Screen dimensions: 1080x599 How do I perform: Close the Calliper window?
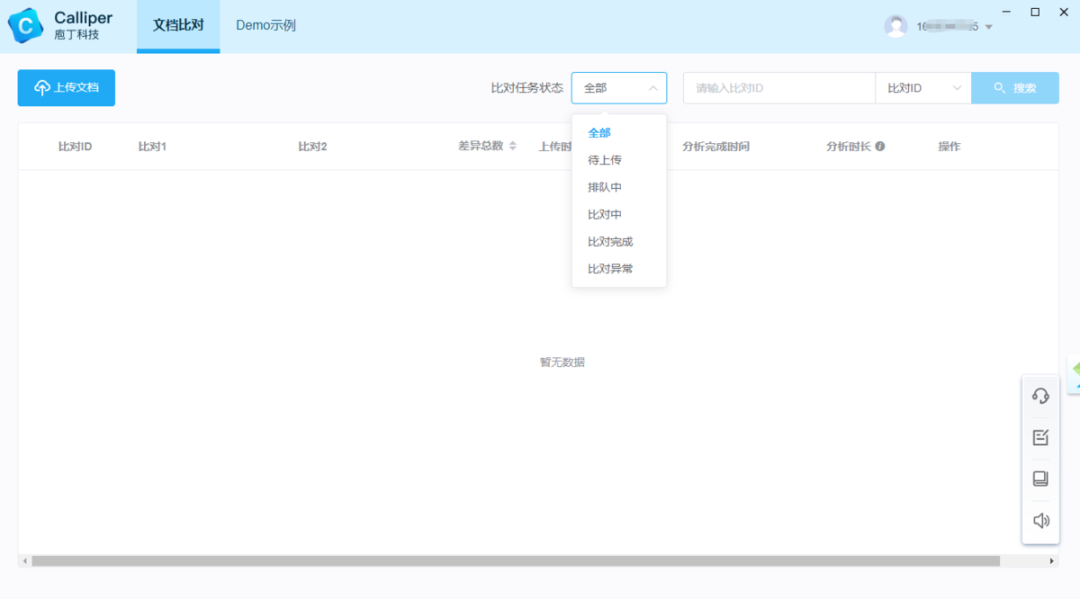[1063, 12]
